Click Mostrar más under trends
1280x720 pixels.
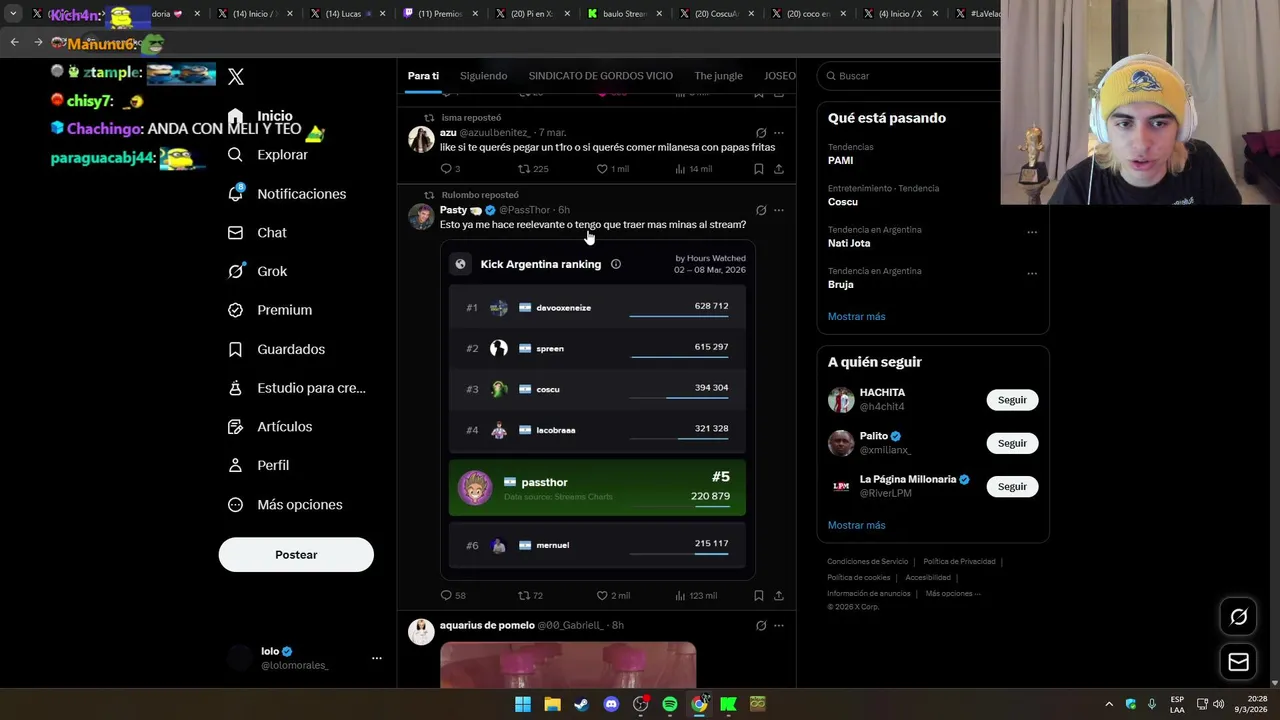click(x=856, y=317)
